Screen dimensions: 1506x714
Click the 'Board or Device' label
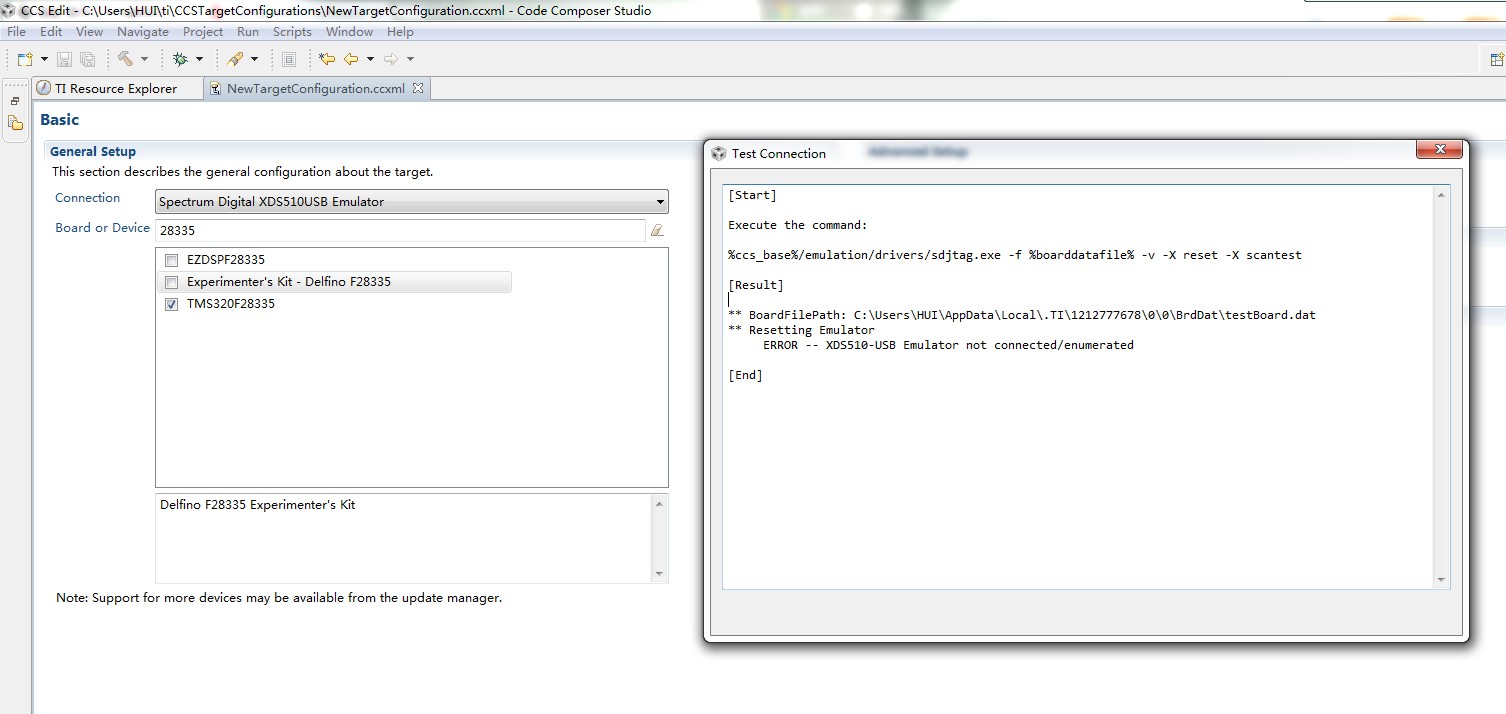coord(103,228)
